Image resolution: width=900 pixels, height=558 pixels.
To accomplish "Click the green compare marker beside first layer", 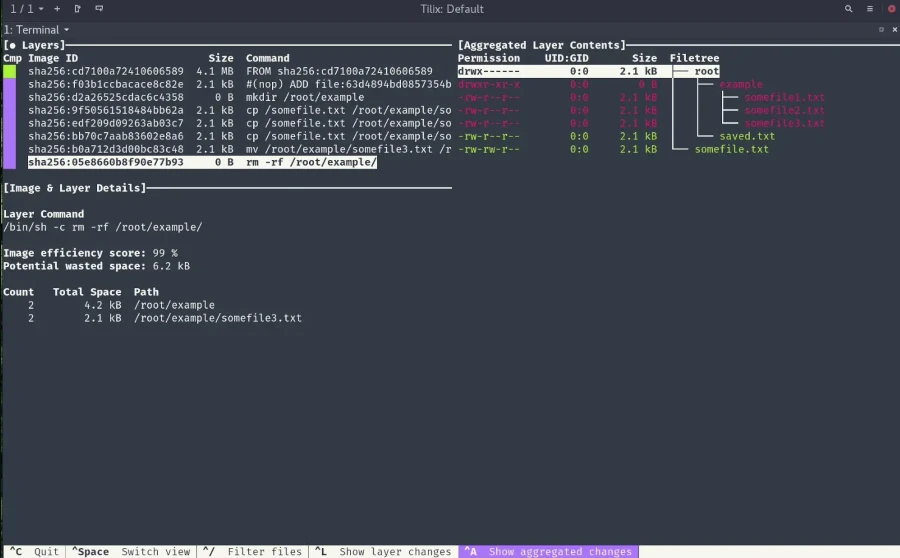I will coord(9,71).
